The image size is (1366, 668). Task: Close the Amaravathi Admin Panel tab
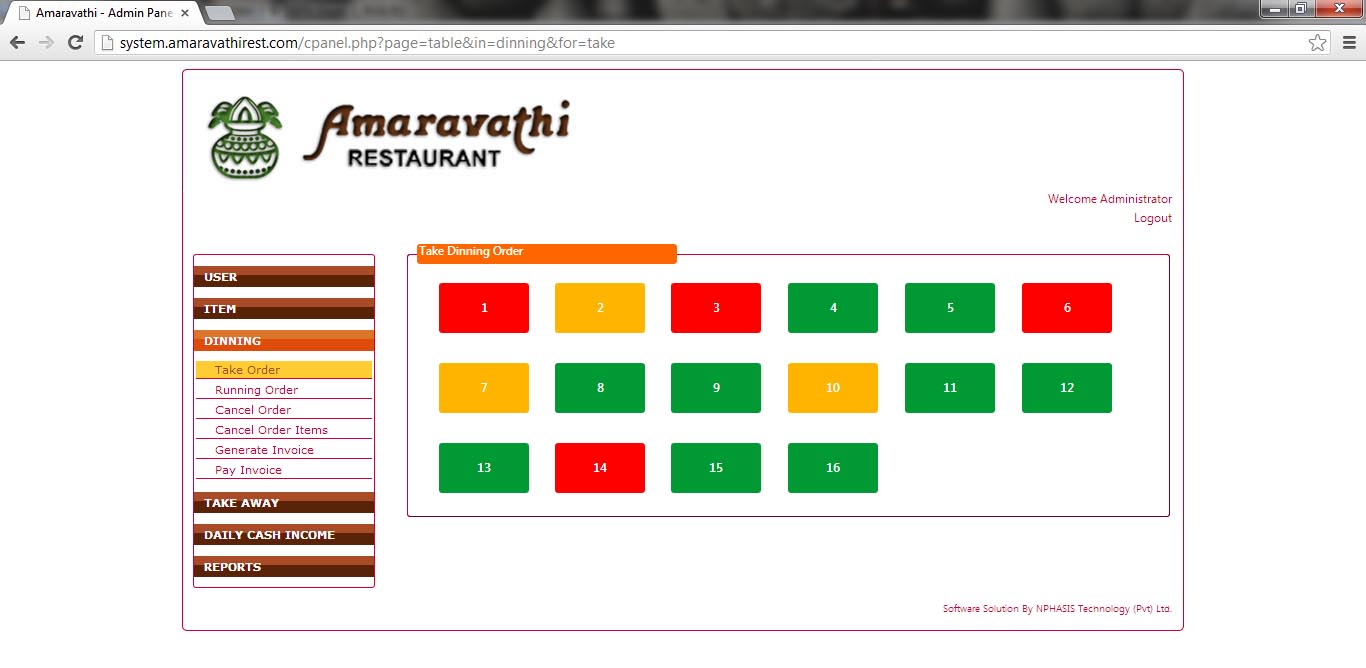pos(185,13)
